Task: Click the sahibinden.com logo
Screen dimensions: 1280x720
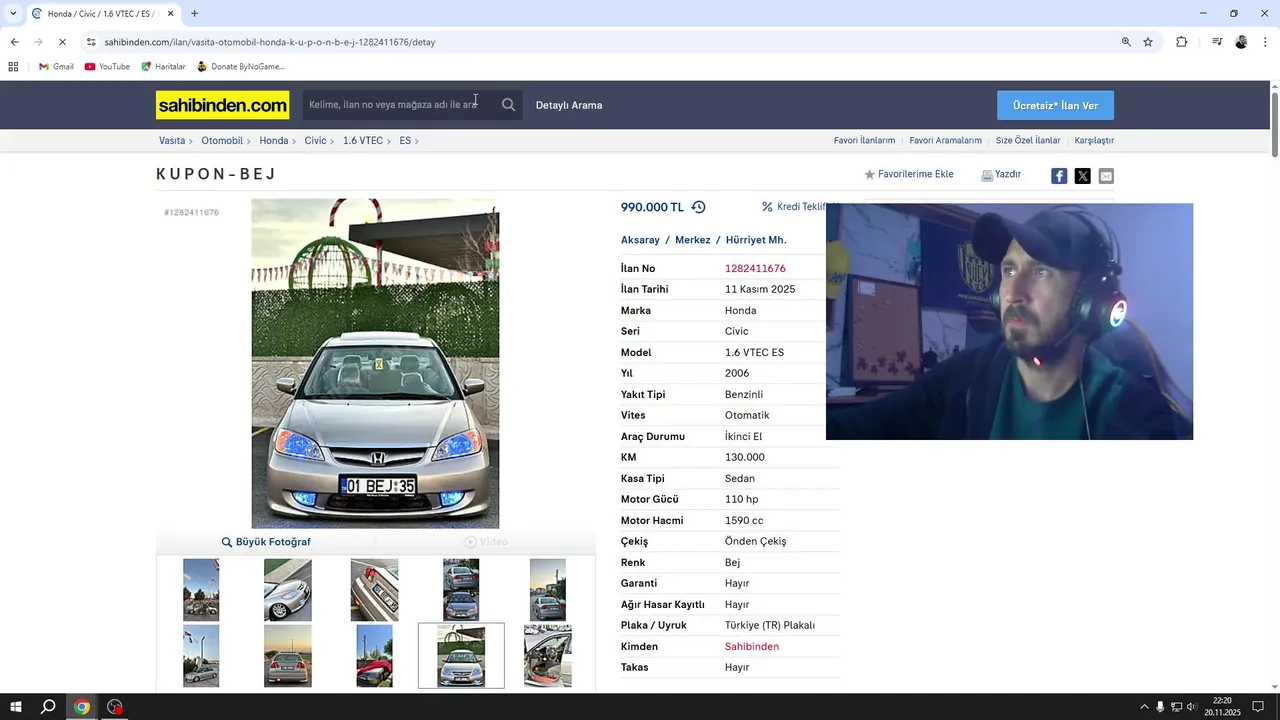Action: (222, 105)
